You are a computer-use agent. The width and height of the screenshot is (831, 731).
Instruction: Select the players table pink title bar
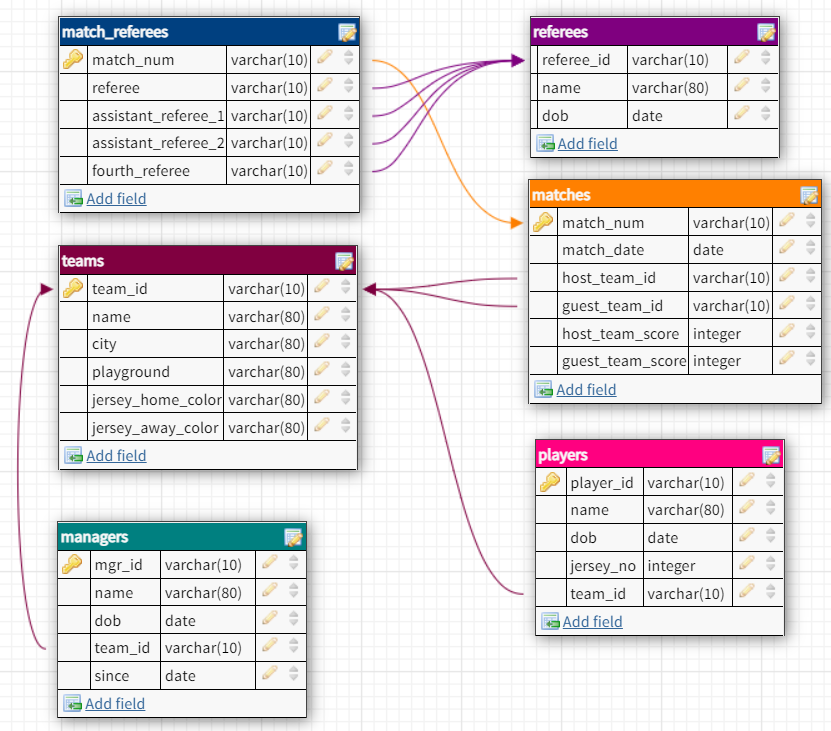point(659,454)
